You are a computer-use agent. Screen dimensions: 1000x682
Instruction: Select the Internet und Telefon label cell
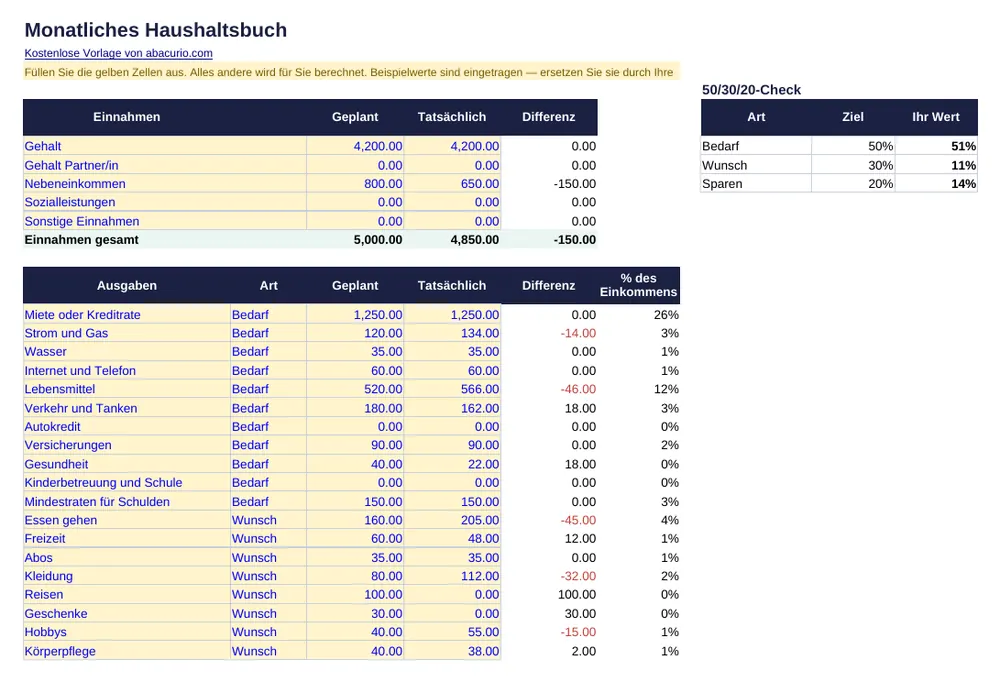pos(126,371)
